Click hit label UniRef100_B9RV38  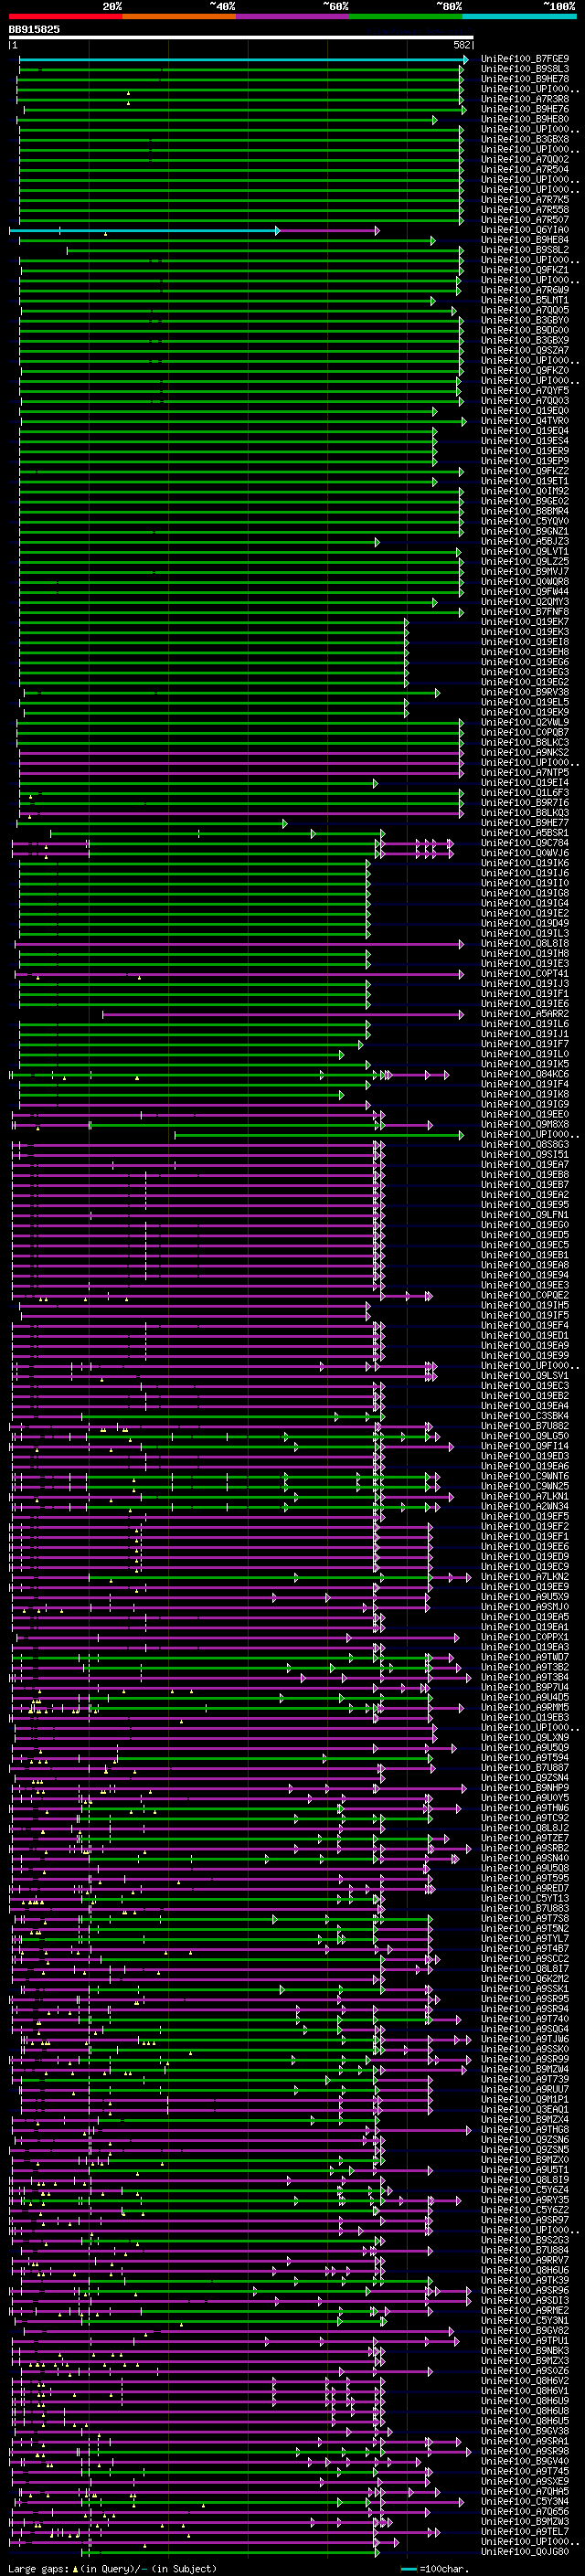point(525,692)
